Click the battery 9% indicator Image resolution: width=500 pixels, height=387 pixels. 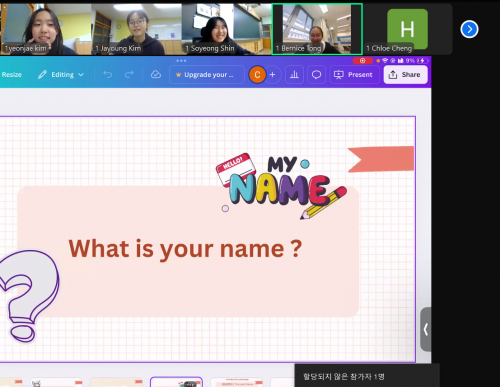click(416, 61)
